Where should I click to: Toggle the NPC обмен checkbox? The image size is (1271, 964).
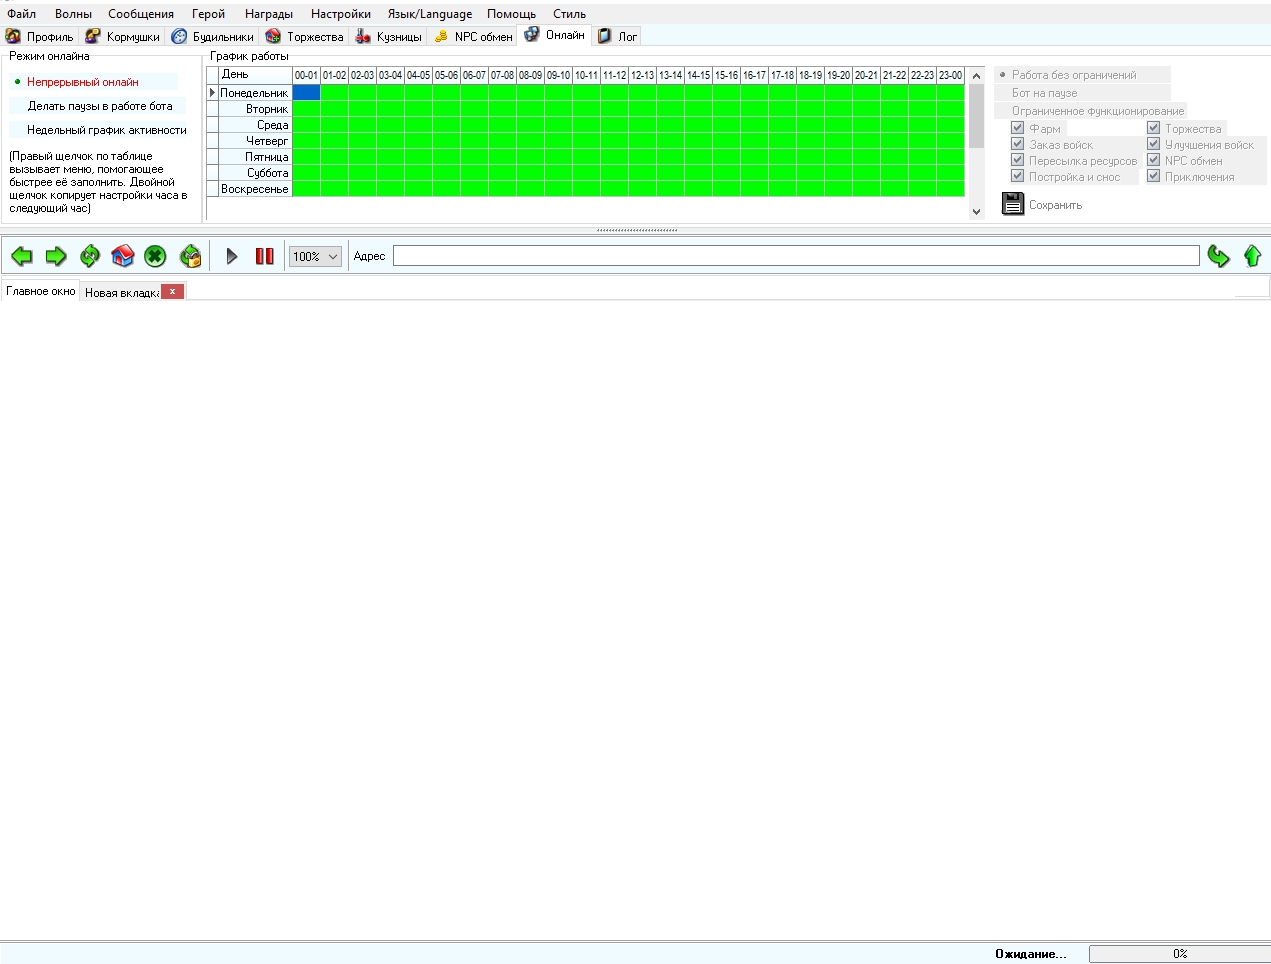pyautogui.click(x=1153, y=160)
